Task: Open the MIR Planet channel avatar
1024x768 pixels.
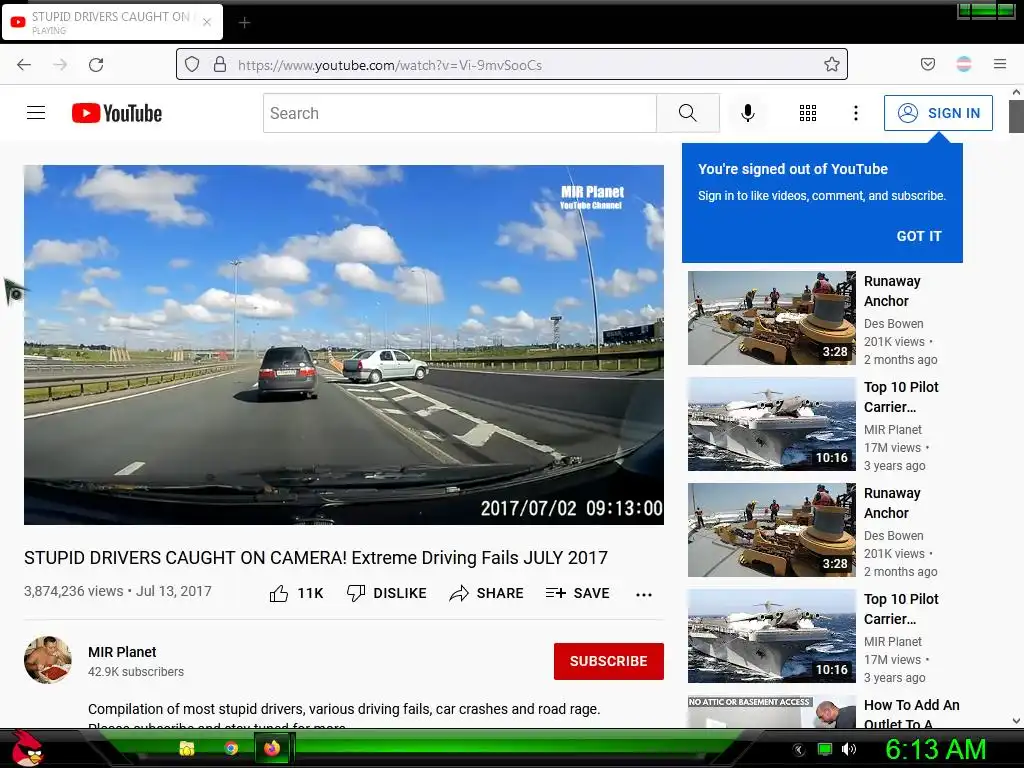Action: pos(48,660)
